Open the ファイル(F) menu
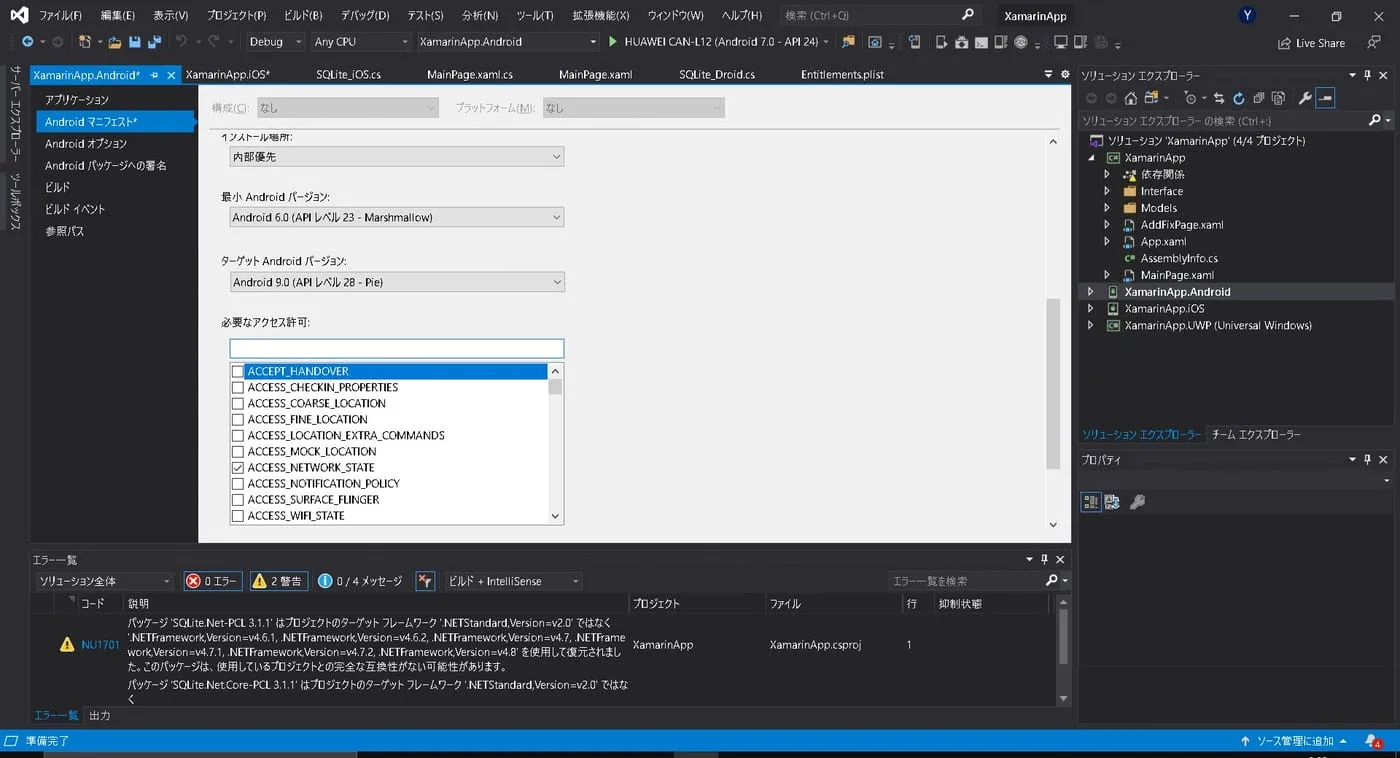 click(60, 15)
